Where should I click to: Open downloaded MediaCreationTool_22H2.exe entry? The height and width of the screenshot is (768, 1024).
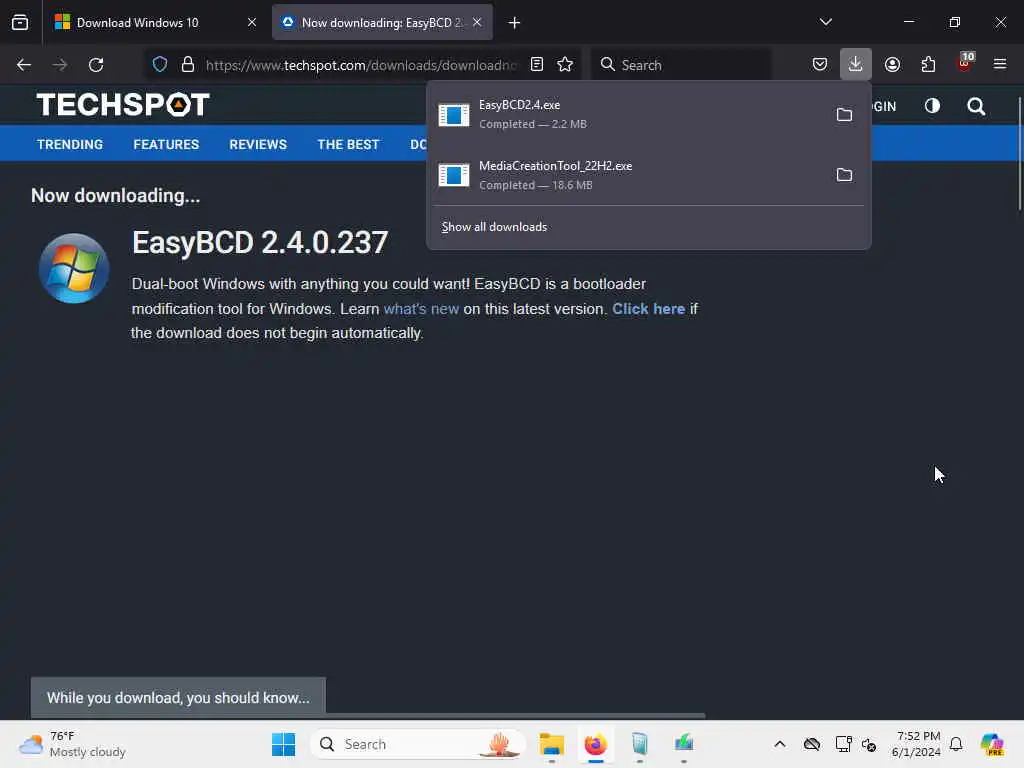coord(630,175)
